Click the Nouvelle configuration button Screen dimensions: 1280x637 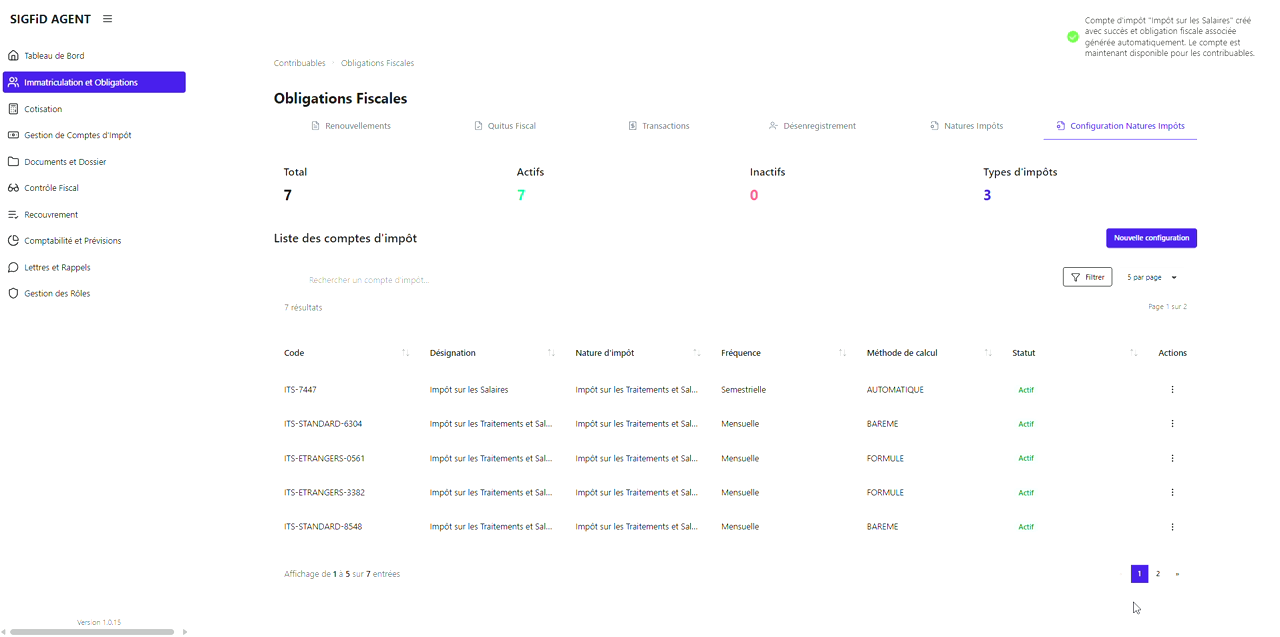click(1151, 238)
